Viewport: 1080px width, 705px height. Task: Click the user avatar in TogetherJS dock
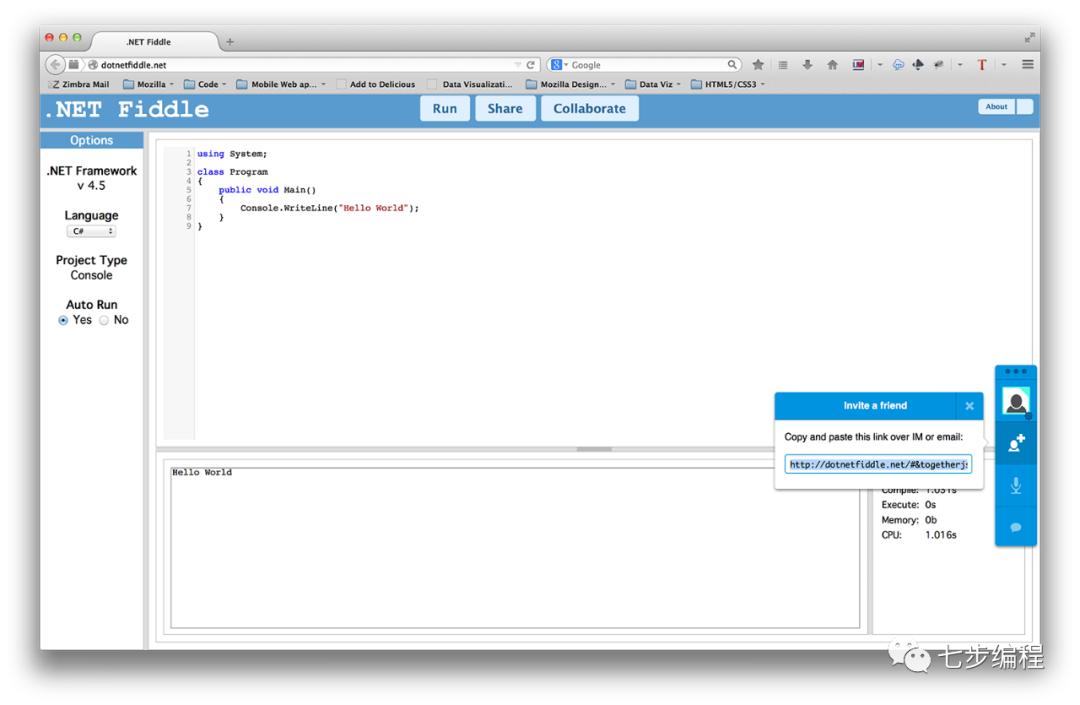pyautogui.click(x=1016, y=401)
